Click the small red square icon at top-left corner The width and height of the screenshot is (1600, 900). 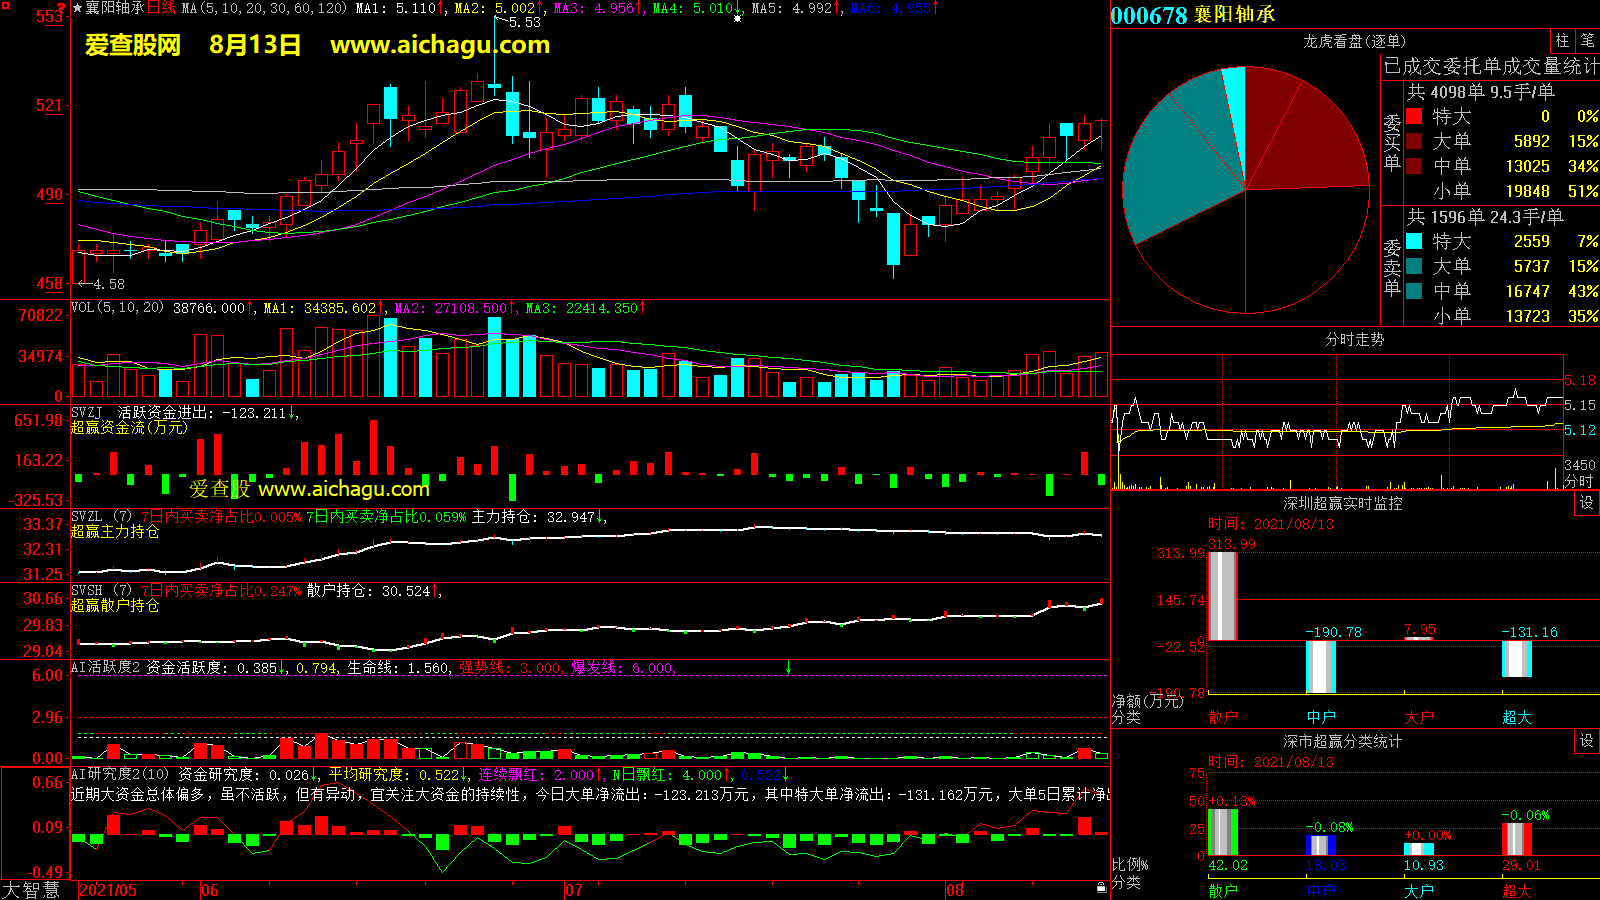coord(6,7)
